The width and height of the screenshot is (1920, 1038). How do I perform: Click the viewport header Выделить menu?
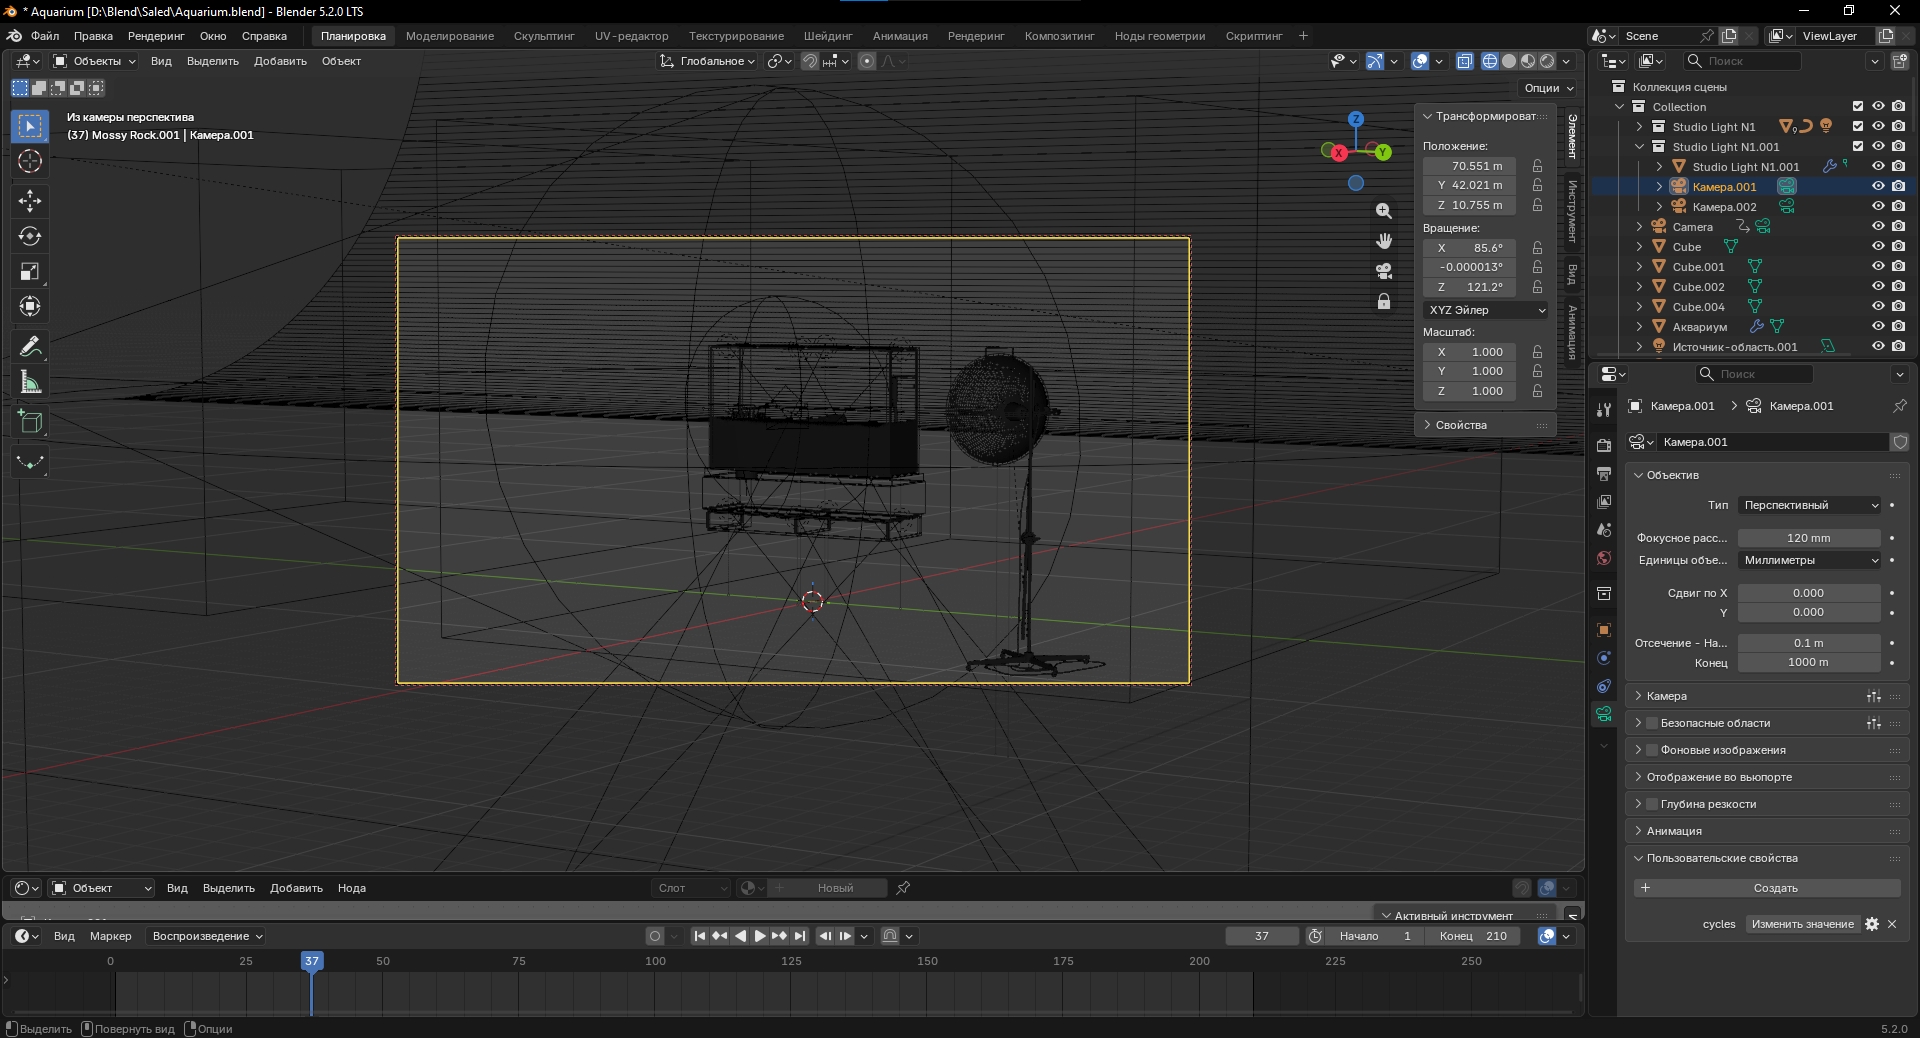213,61
